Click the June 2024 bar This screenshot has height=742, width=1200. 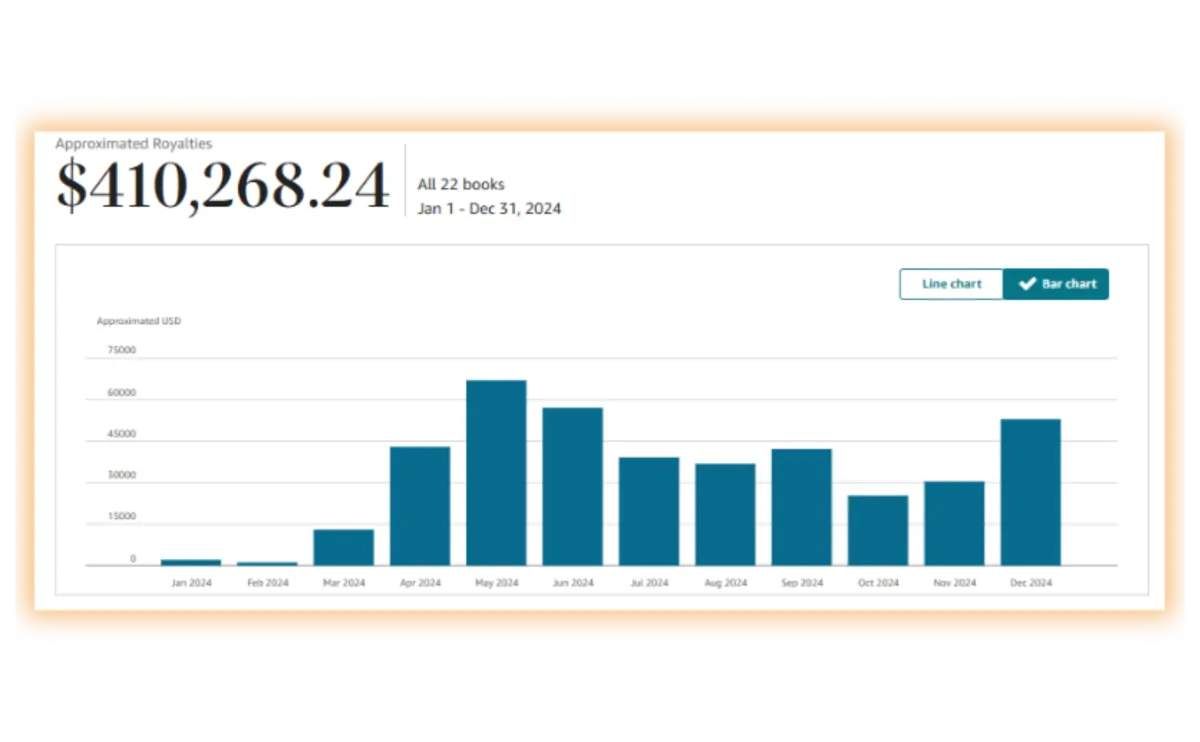(573, 486)
